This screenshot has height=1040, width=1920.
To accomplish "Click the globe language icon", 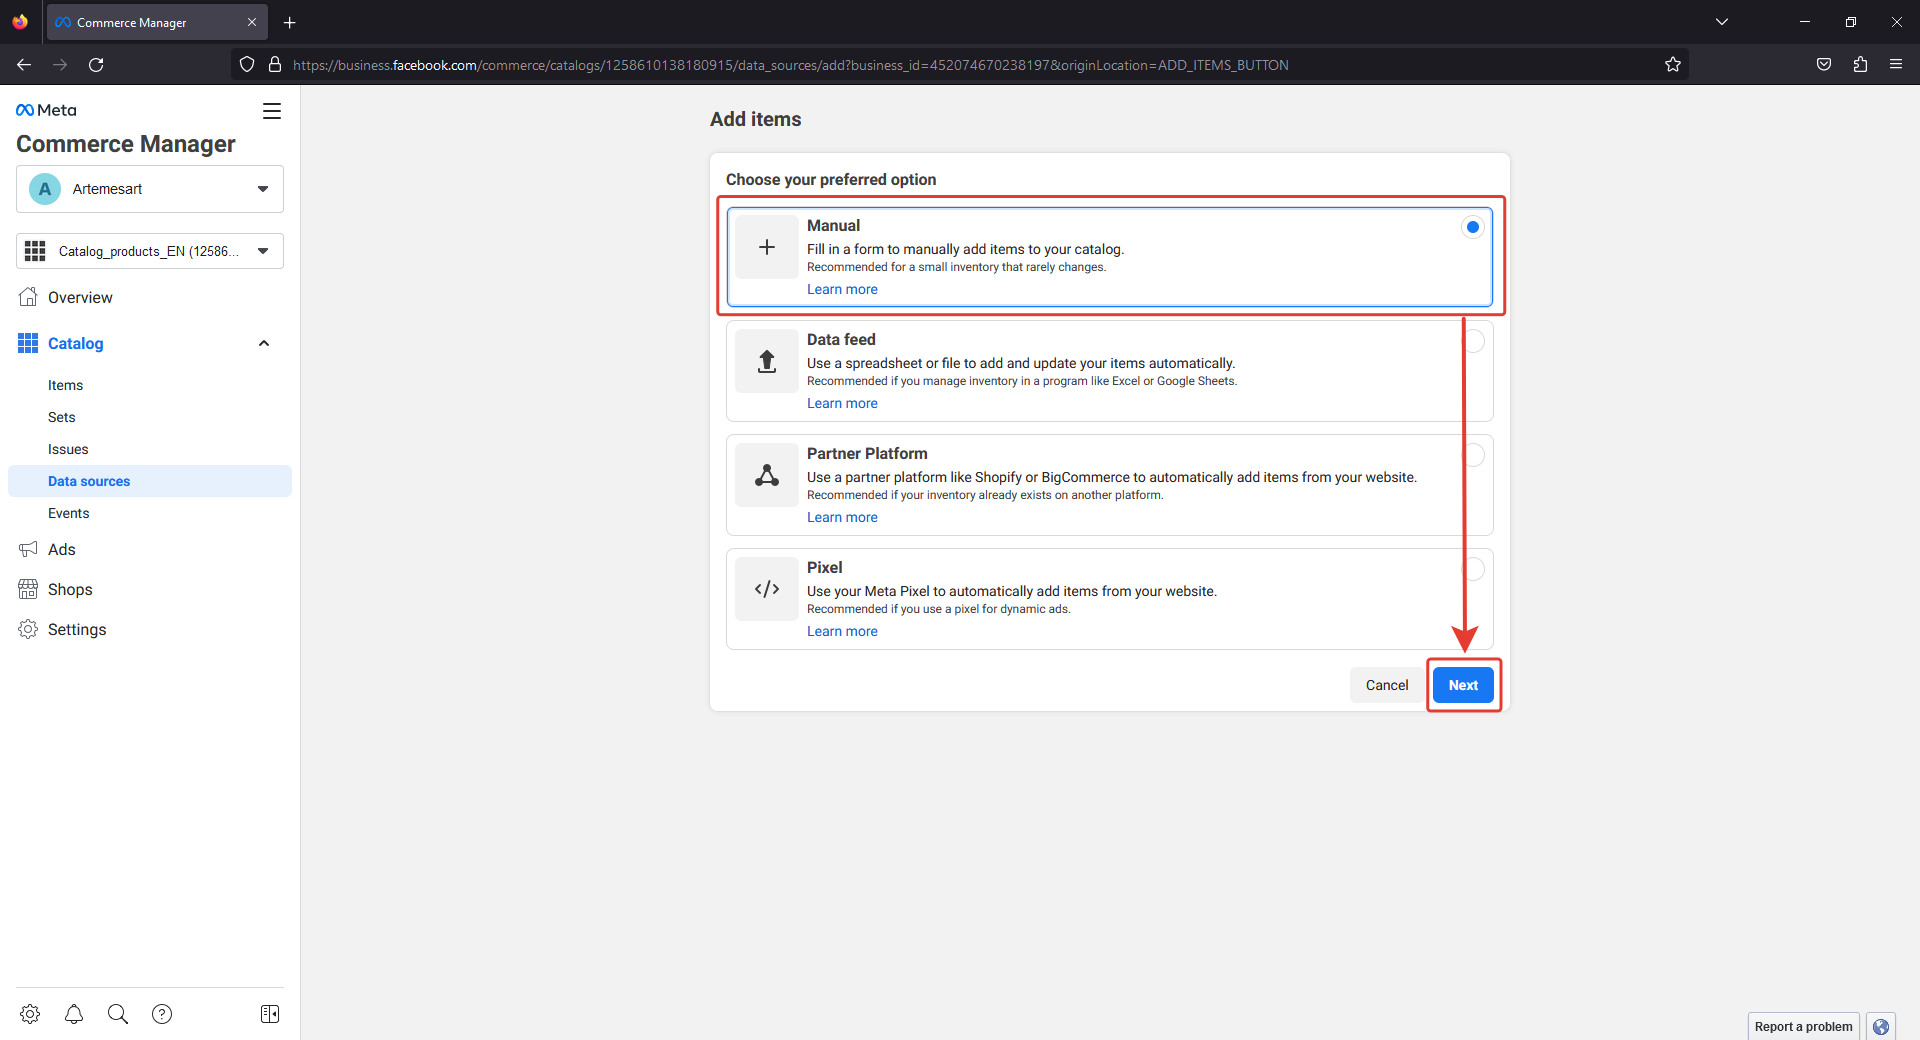I will [1881, 1027].
